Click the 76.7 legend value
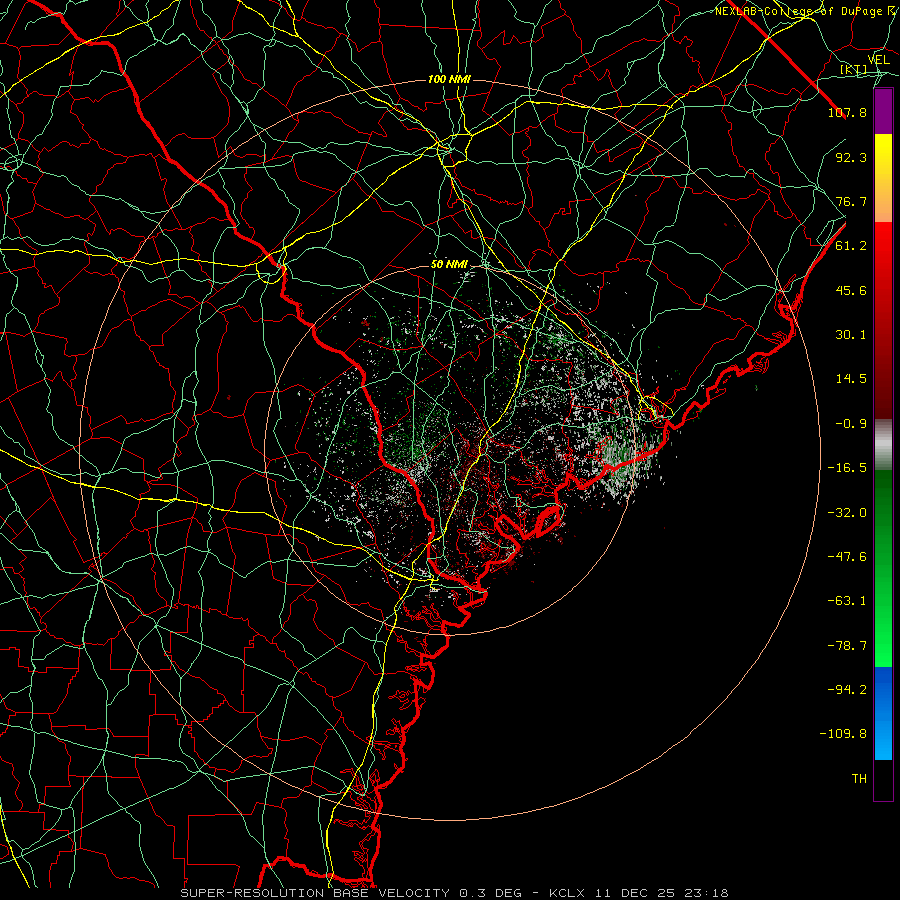This screenshot has width=900, height=900. (851, 201)
